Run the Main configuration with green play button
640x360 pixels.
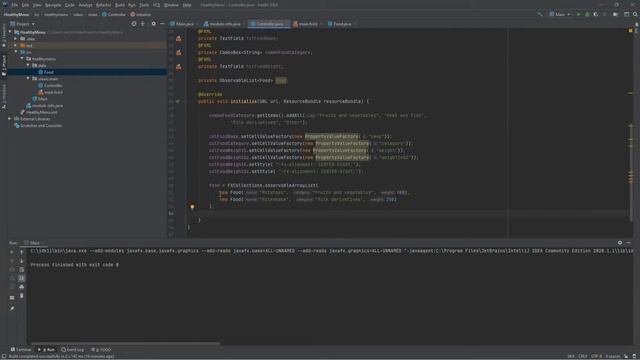[578, 14]
